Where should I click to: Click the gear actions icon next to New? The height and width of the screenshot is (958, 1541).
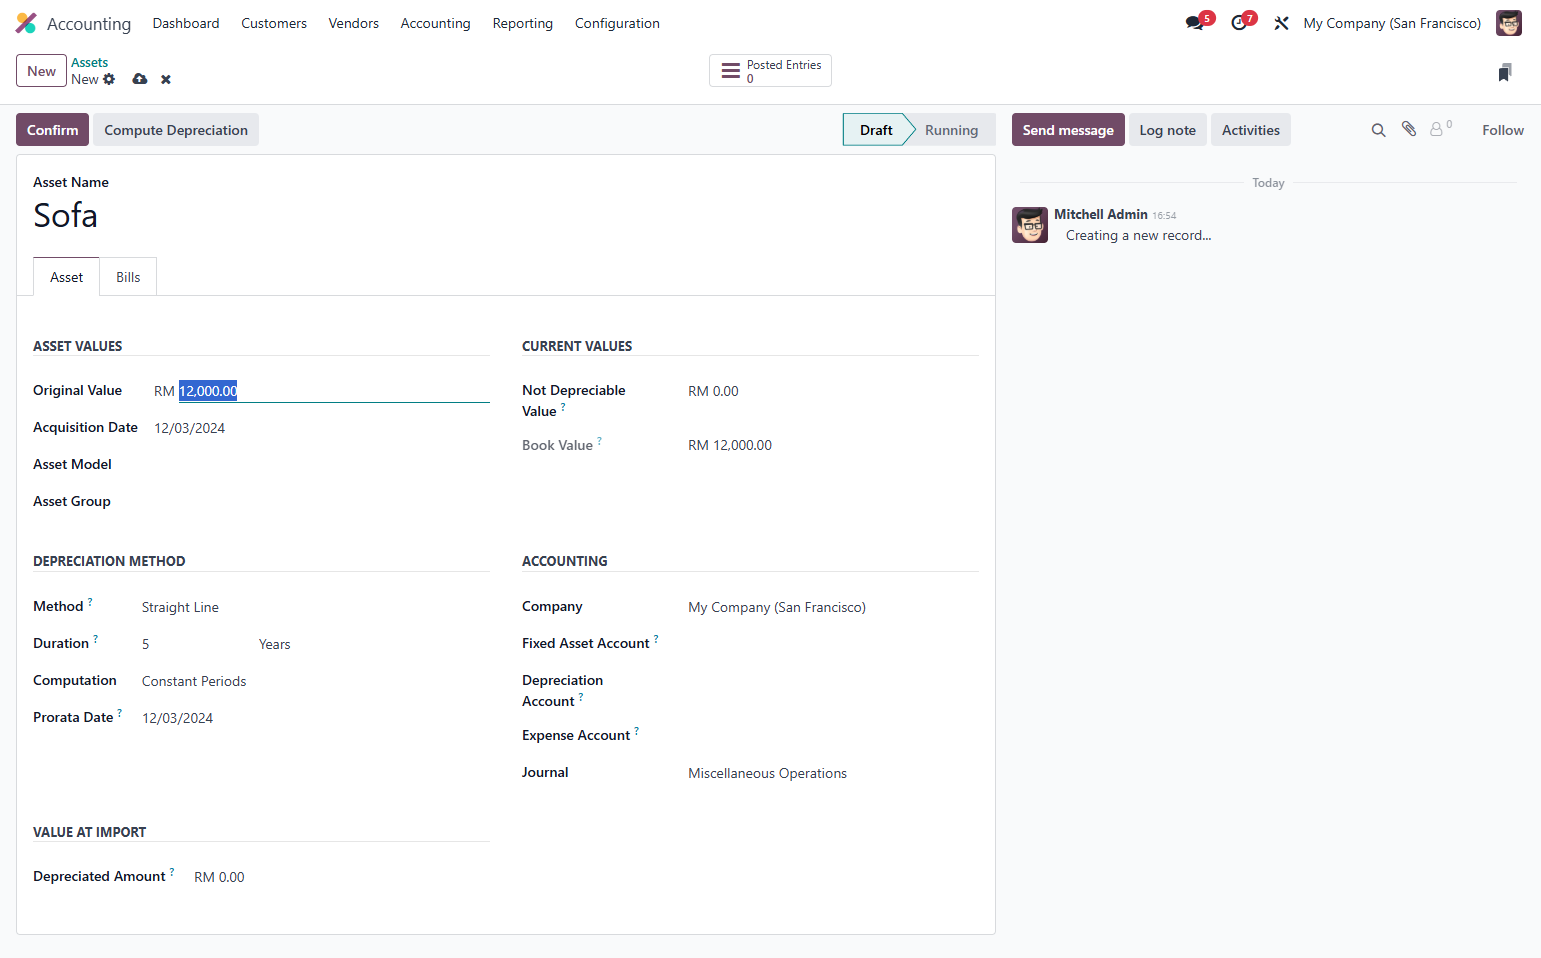coord(109,79)
